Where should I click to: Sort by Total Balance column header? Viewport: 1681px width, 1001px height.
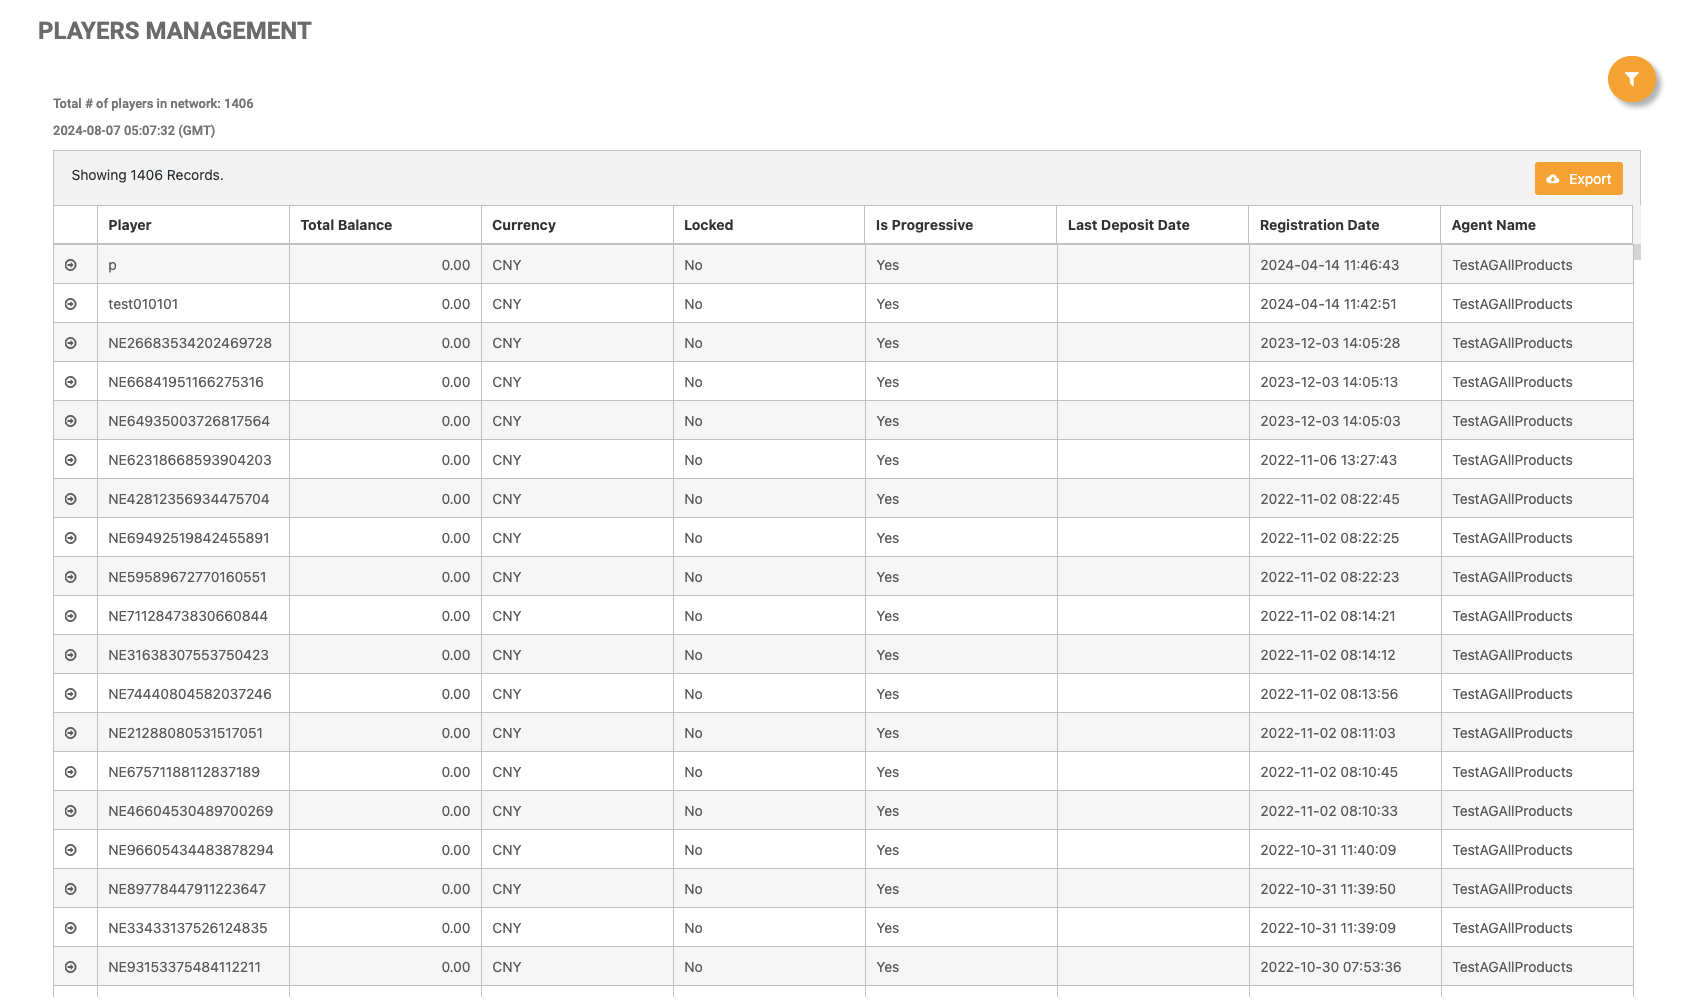[346, 225]
